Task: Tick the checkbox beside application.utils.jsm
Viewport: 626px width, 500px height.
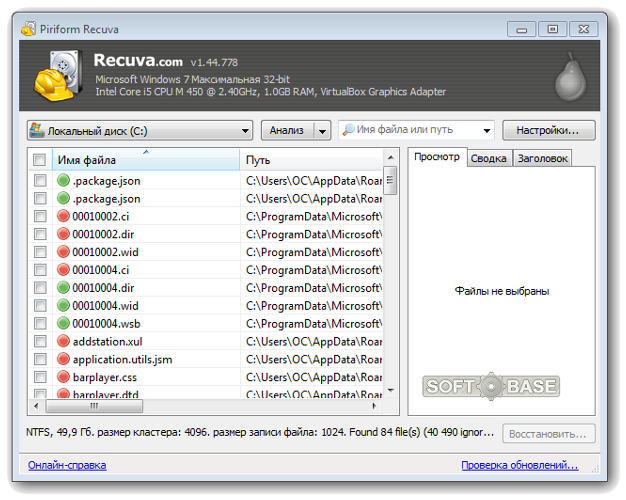Action: tap(40, 359)
